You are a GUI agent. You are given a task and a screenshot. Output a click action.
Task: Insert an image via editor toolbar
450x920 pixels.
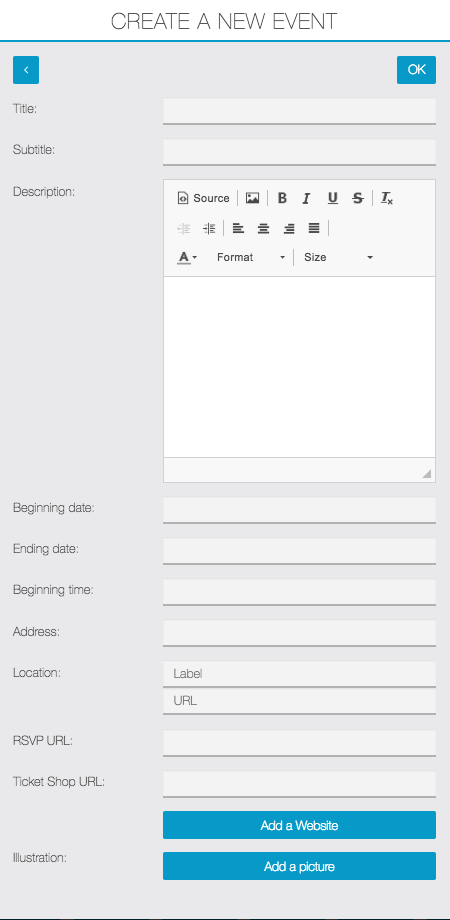pyautogui.click(x=252, y=198)
